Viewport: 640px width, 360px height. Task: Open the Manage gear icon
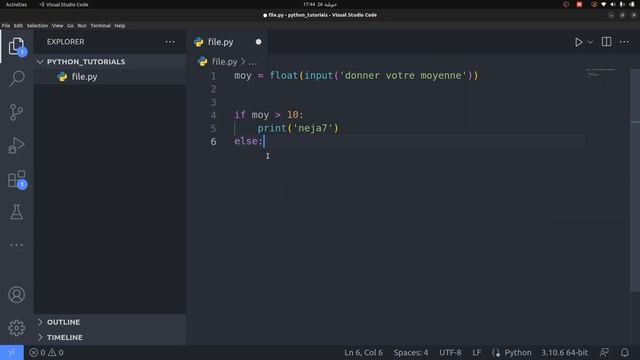tap(17, 328)
